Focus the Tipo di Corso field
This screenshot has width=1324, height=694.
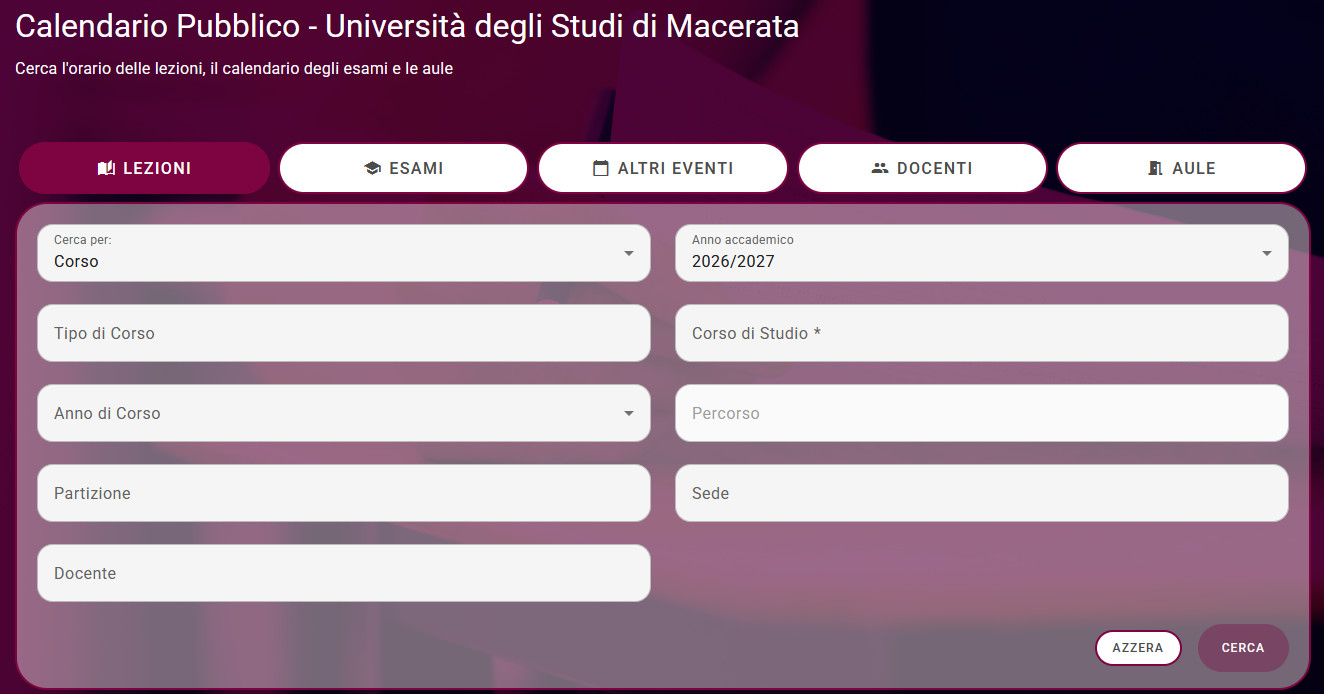pos(344,333)
